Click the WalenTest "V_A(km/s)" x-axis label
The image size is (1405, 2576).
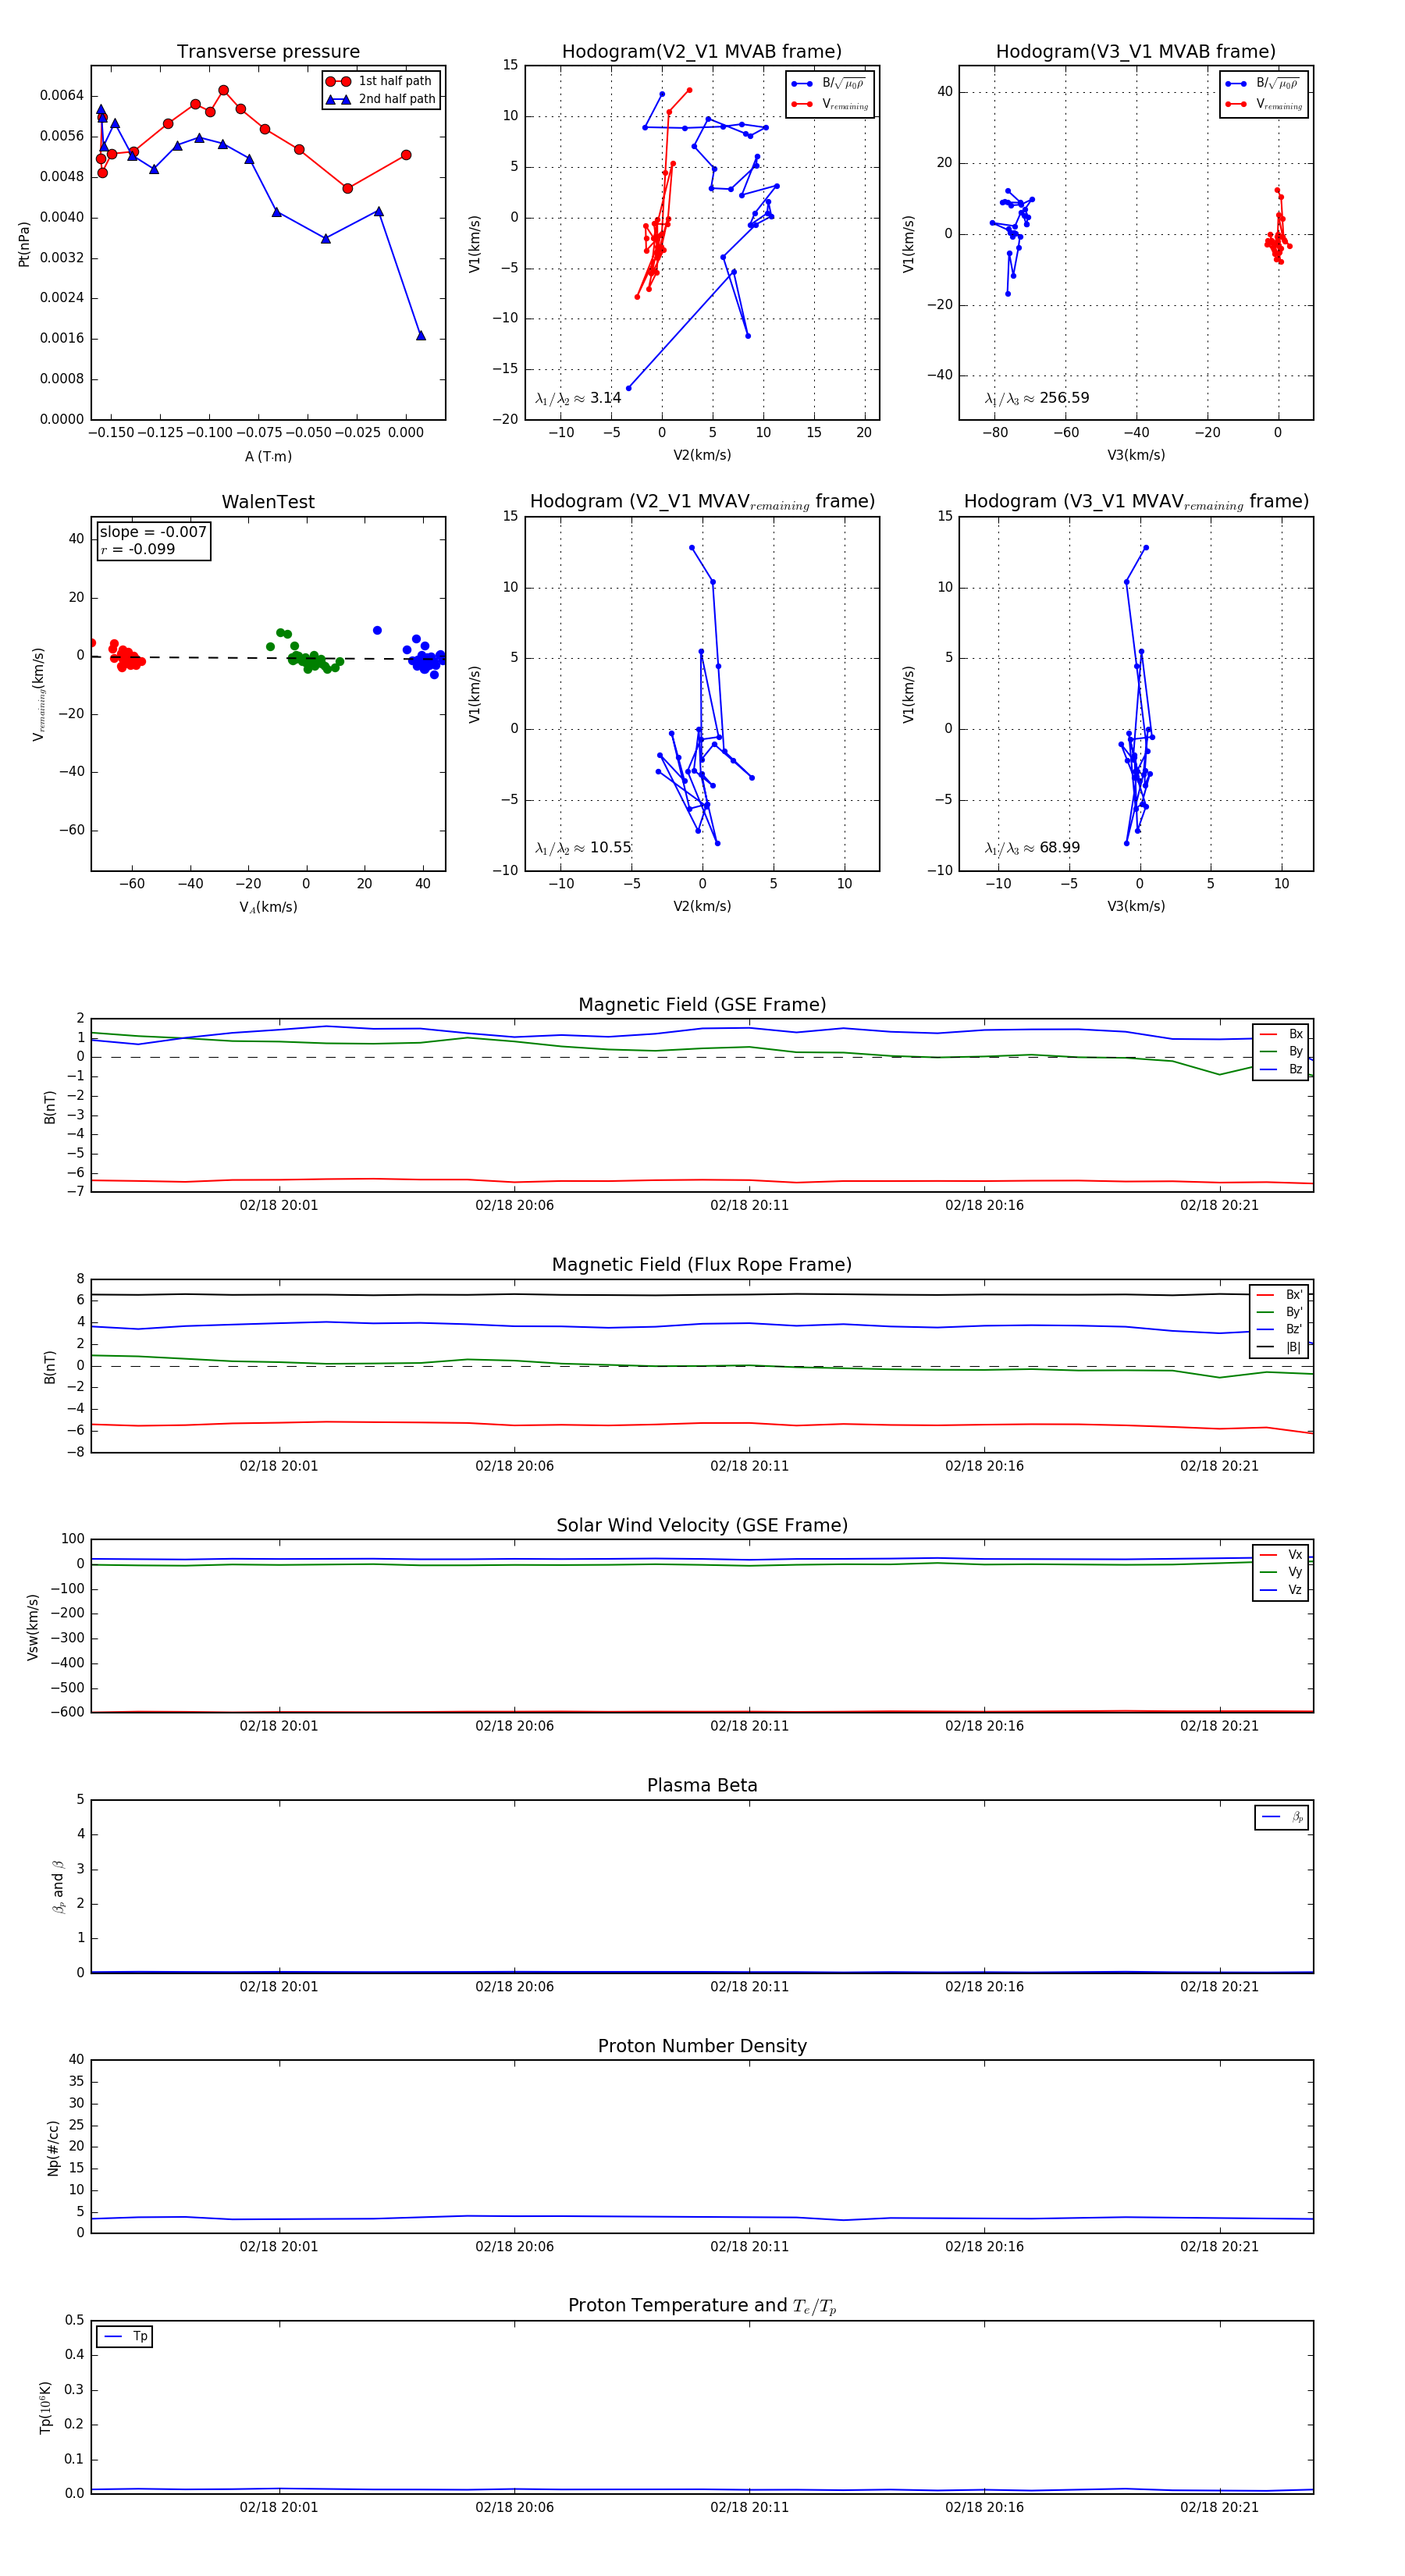pyautogui.click(x=268, y=907)
